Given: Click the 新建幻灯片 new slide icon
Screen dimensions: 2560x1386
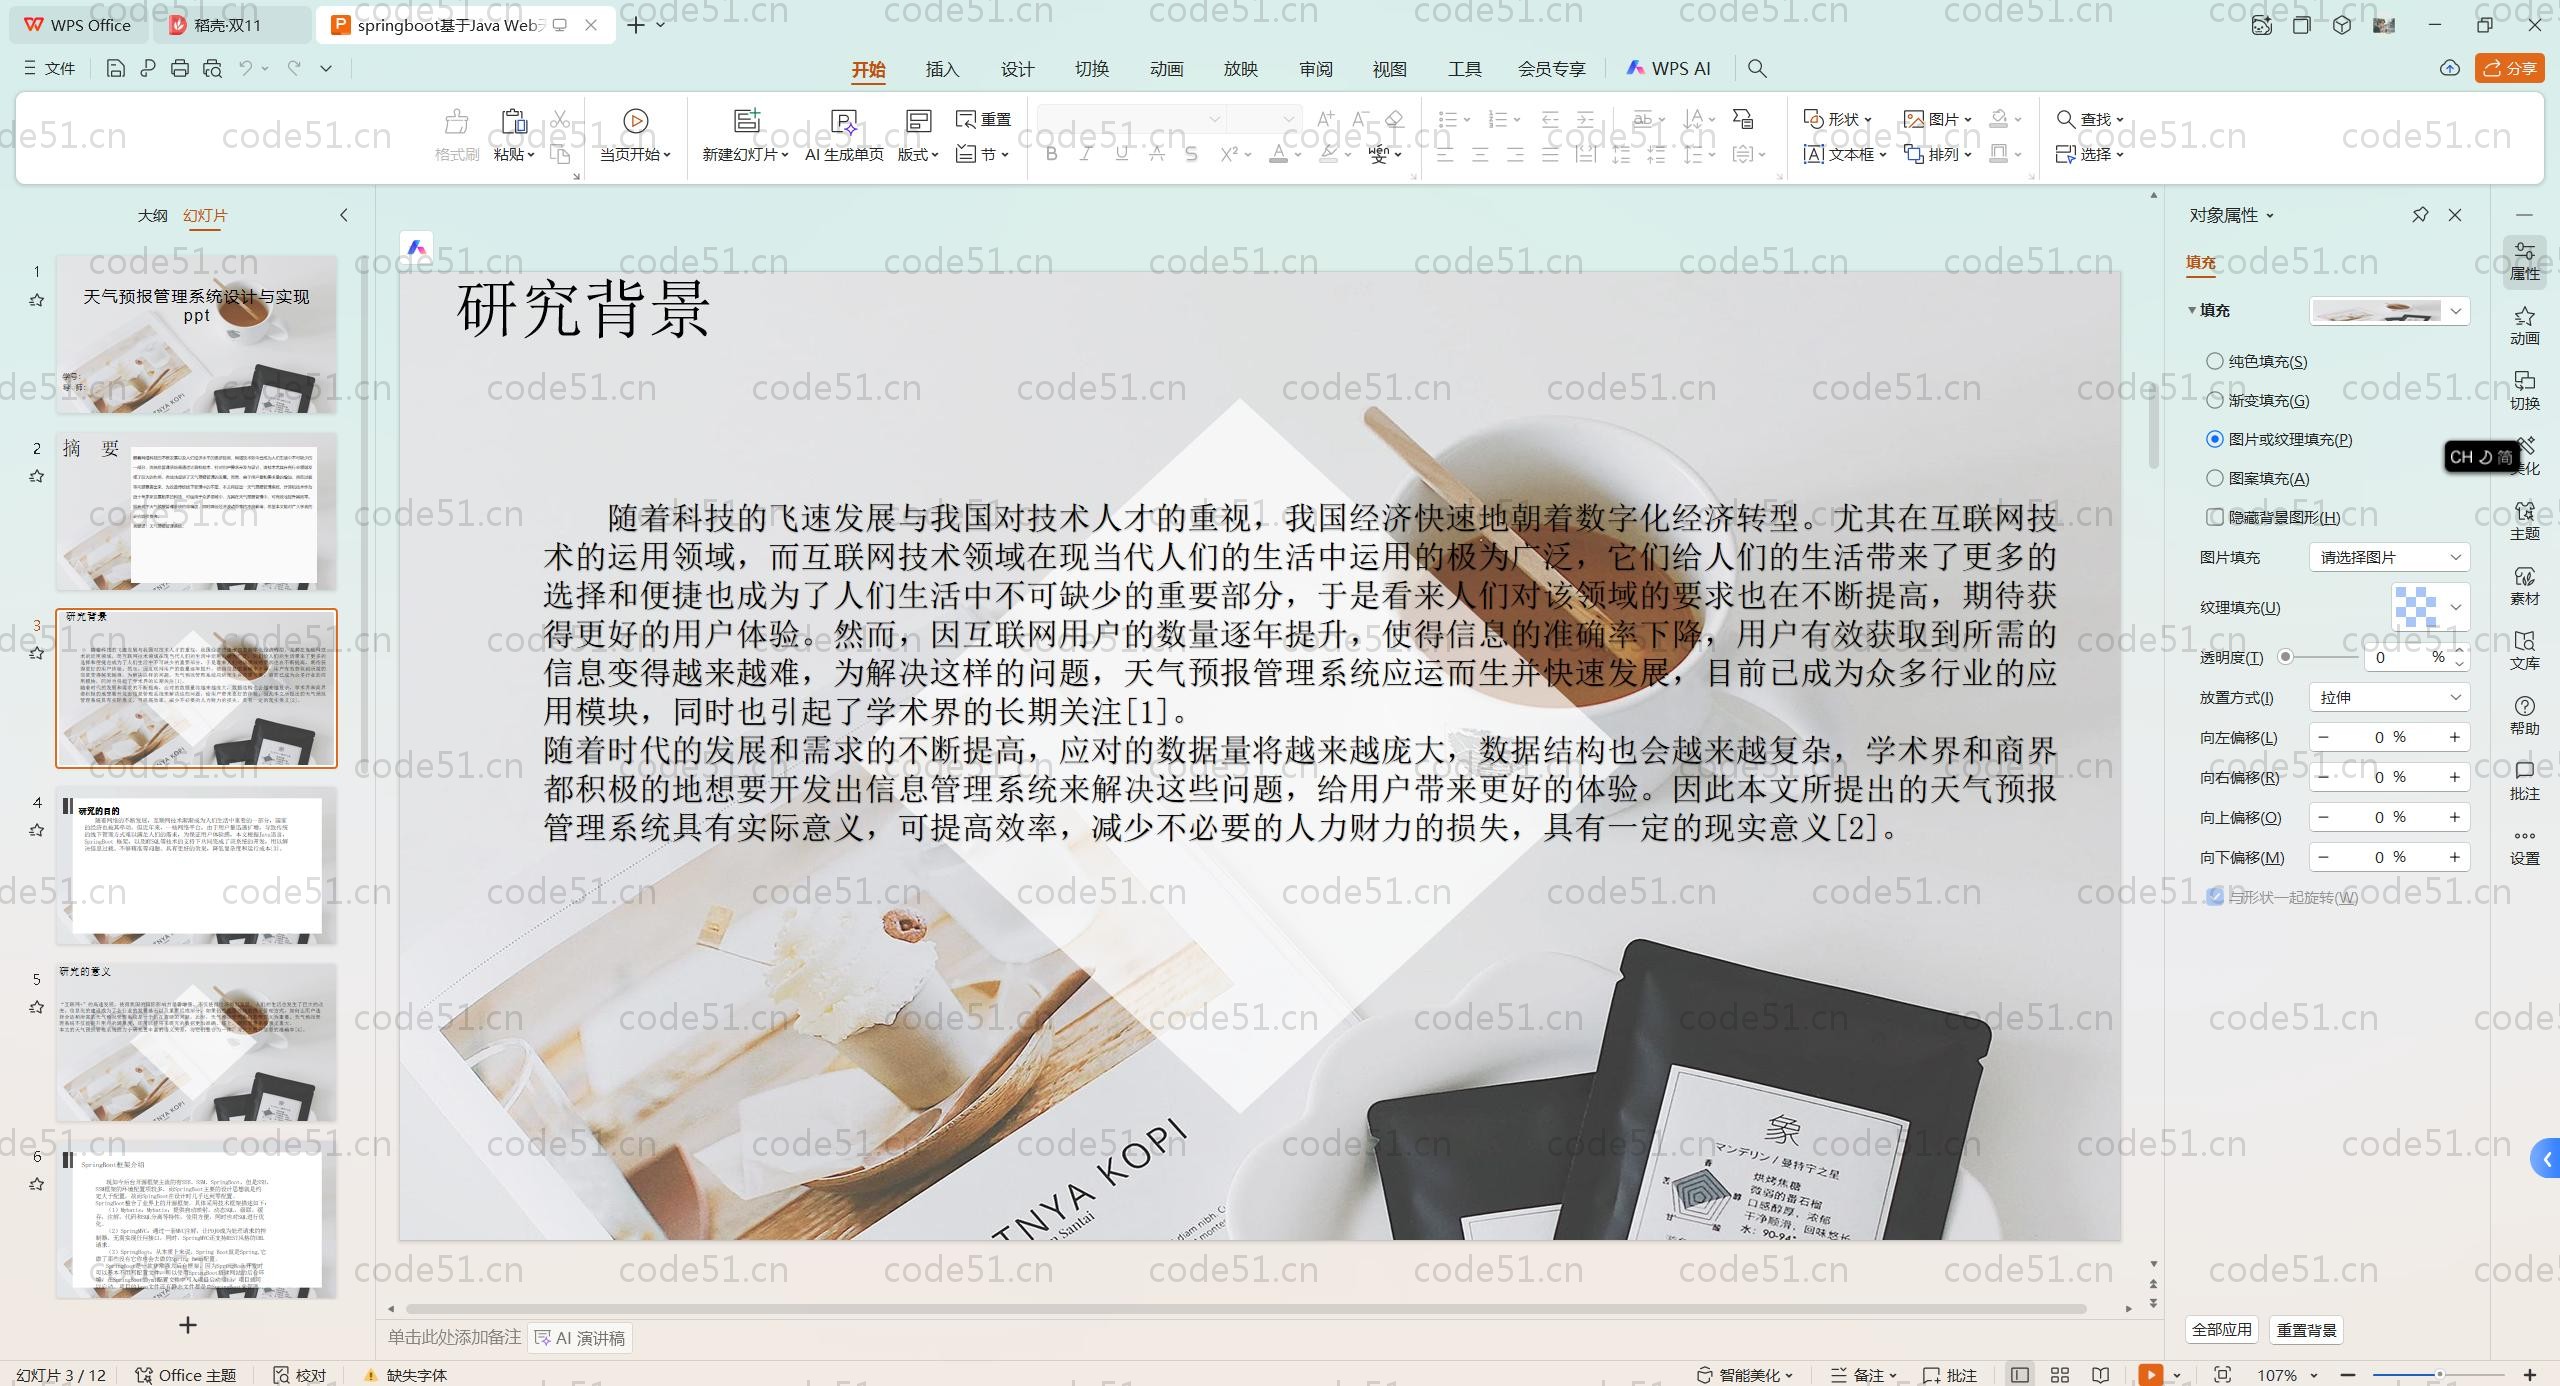Looking at the screenshot, I should coord(746,121).
